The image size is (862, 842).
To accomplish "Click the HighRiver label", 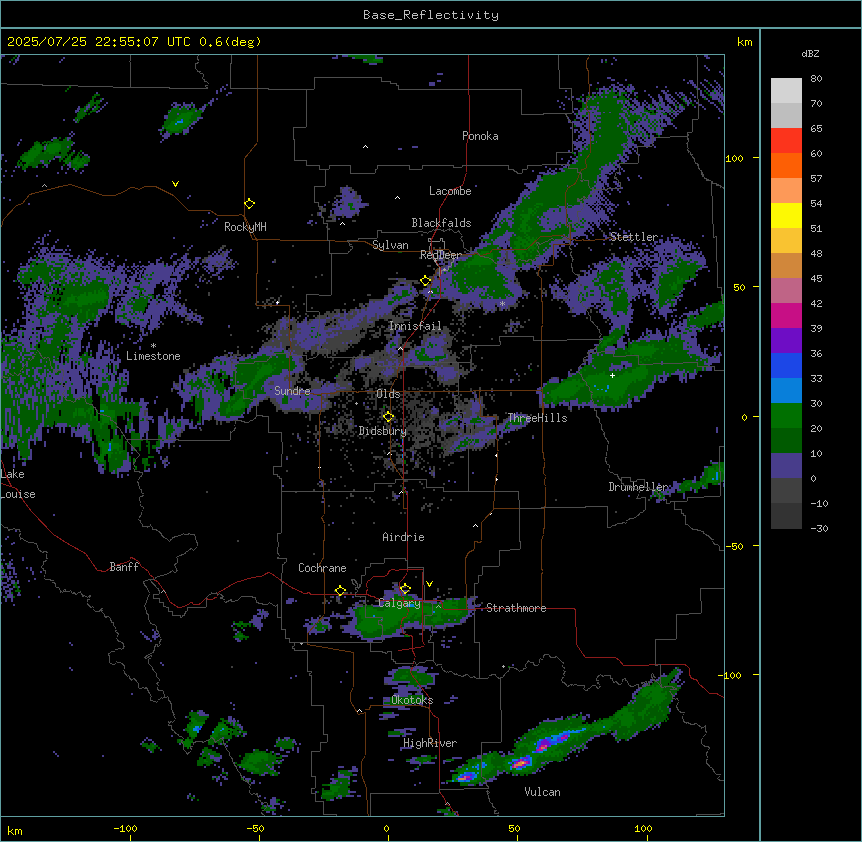I will tap(430, 743).
